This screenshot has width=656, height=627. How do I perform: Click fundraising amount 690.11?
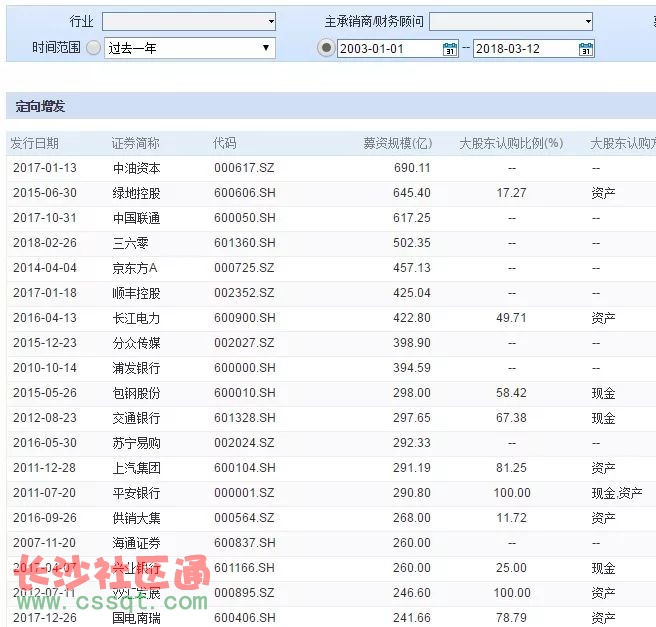coord(412,168)
